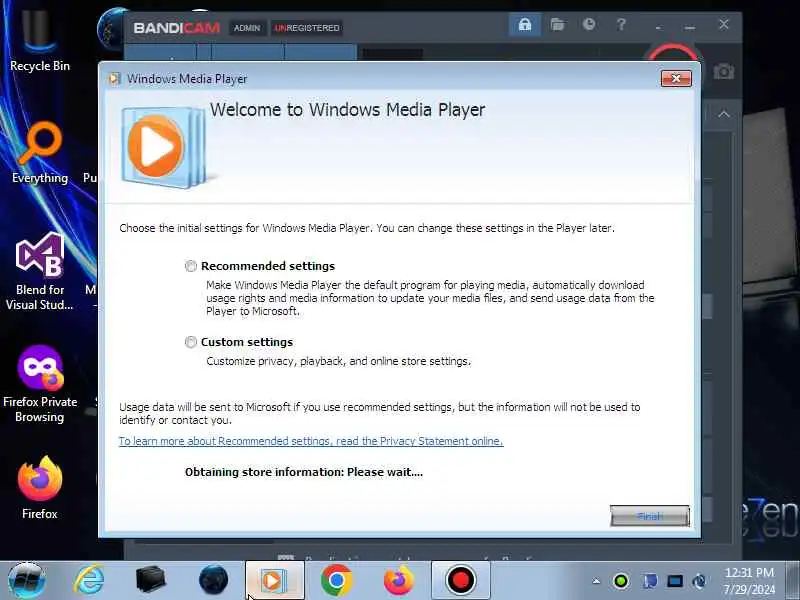
Task: Open the Bandicam help question mark
Action: click(x=621, y=24)
